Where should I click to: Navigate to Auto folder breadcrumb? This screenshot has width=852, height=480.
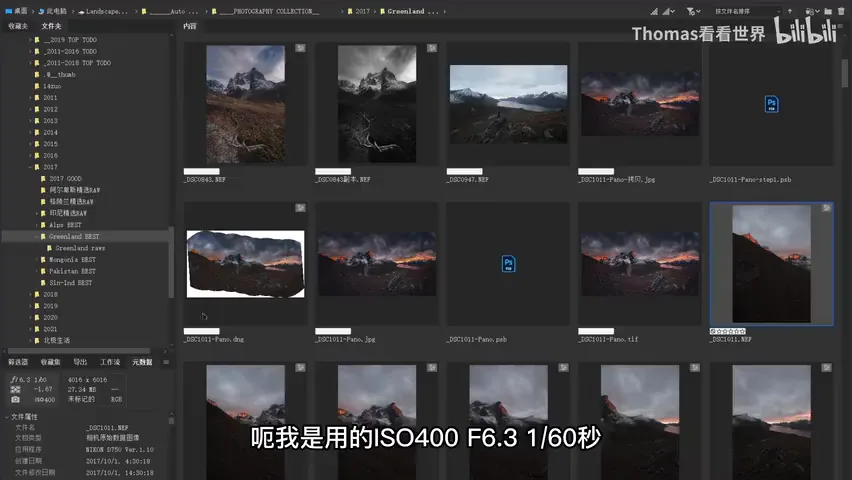(174, 11)
